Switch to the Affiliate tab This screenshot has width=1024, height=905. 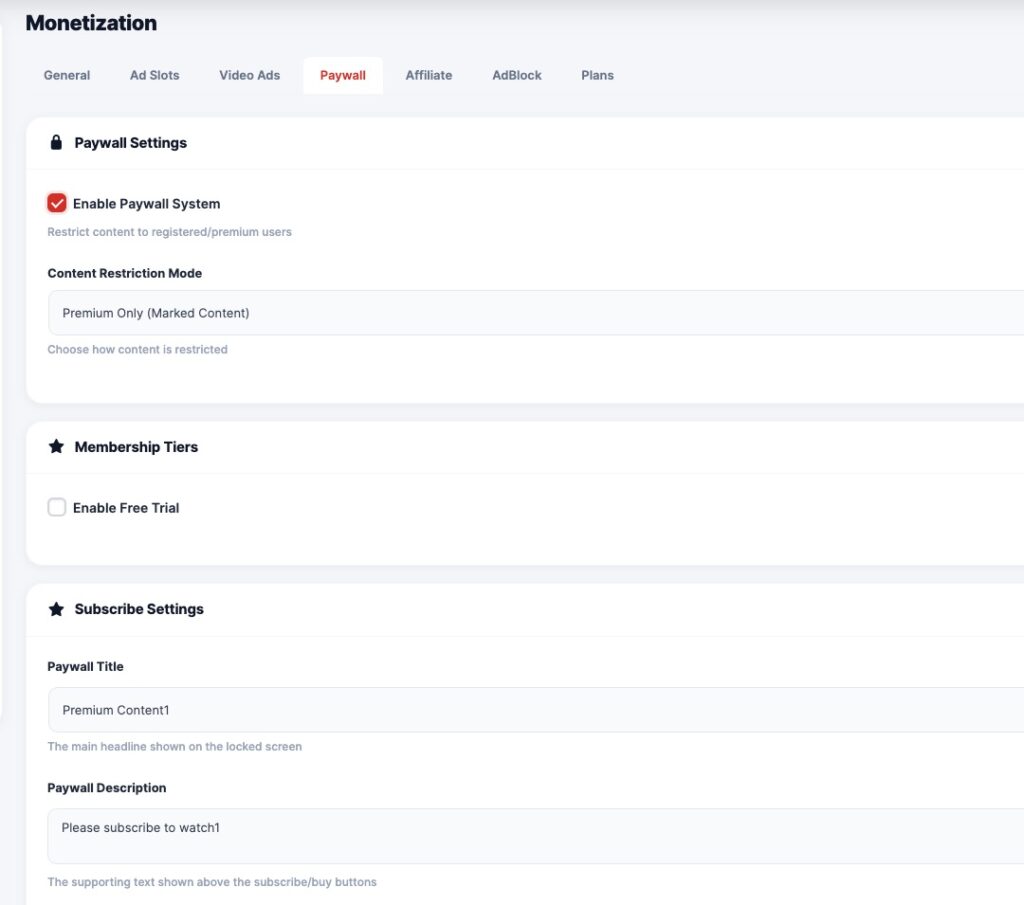[429, 75]
